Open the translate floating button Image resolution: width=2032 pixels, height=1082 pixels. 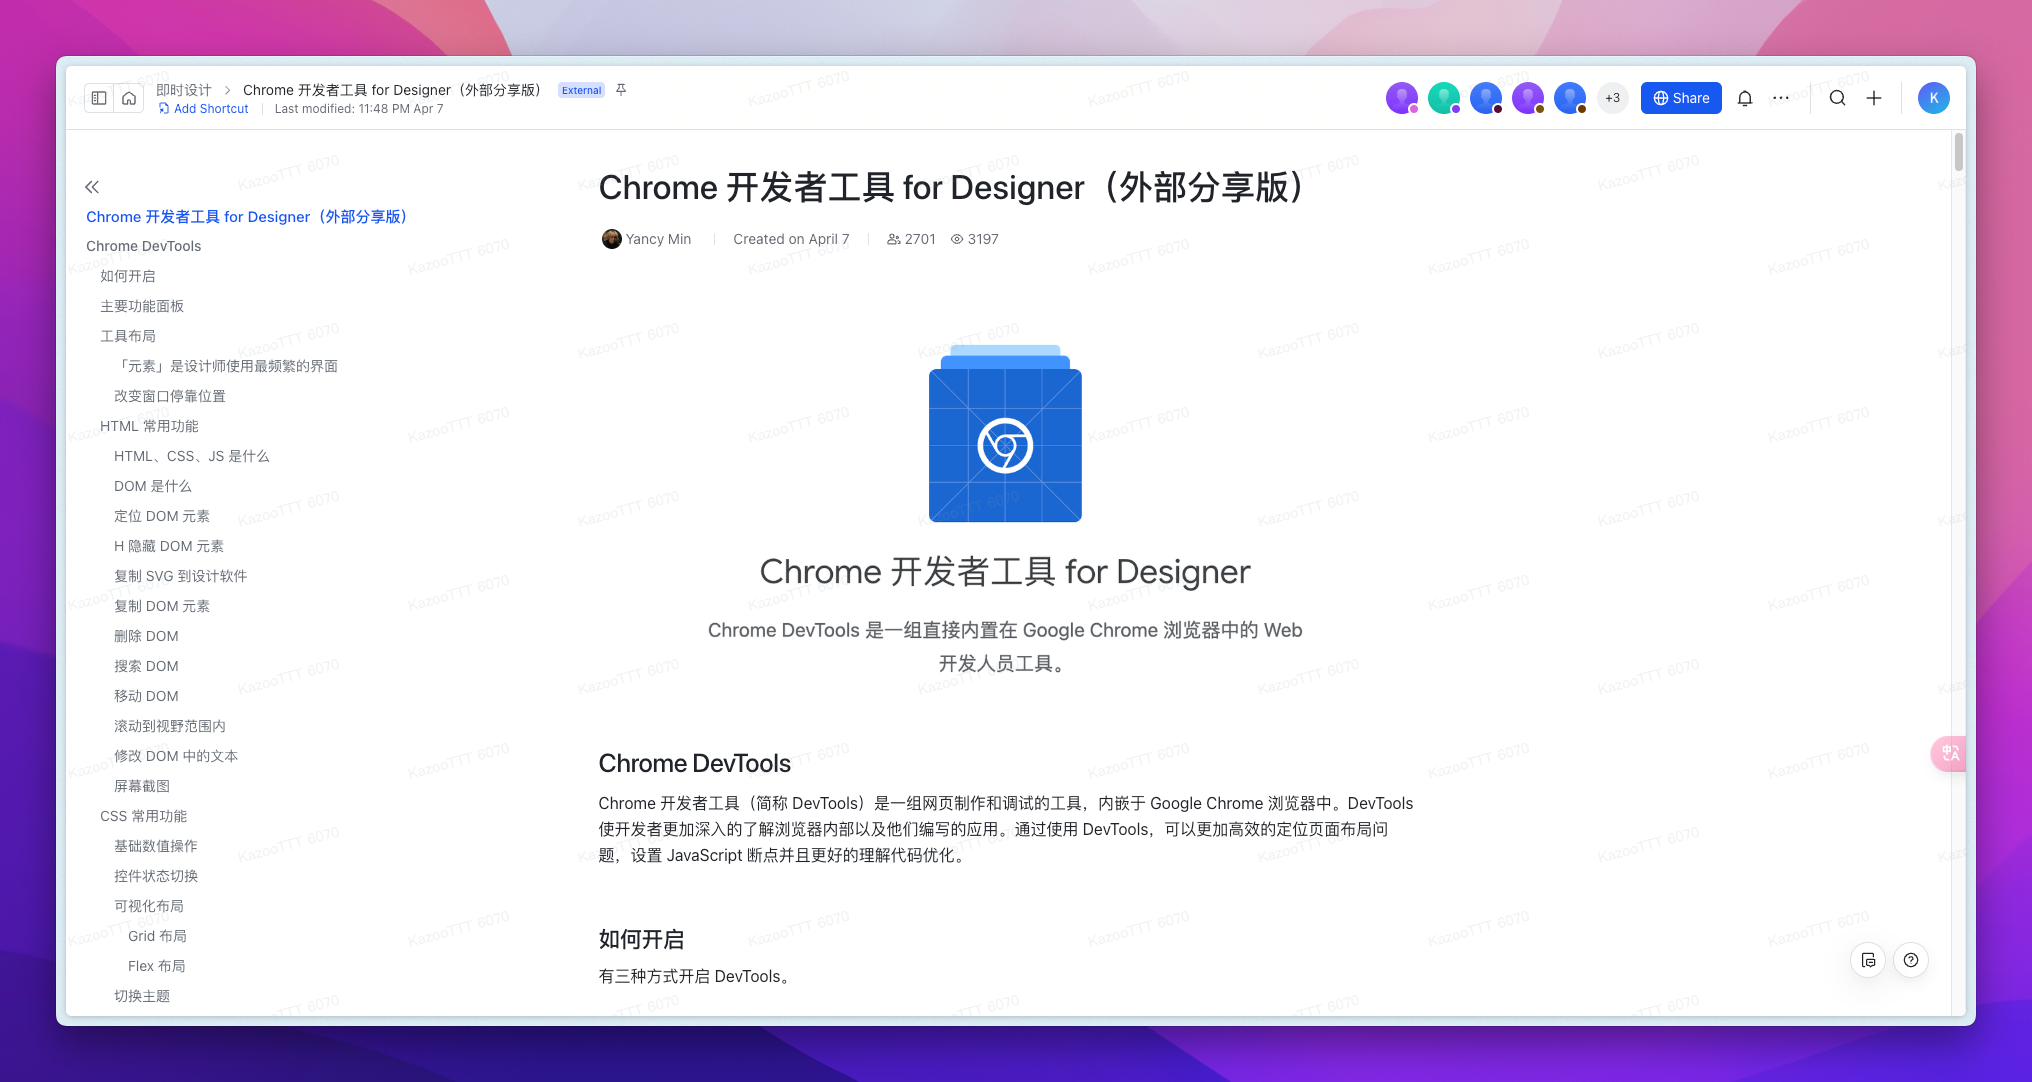pyautogui.click(x=1950, y=754)
